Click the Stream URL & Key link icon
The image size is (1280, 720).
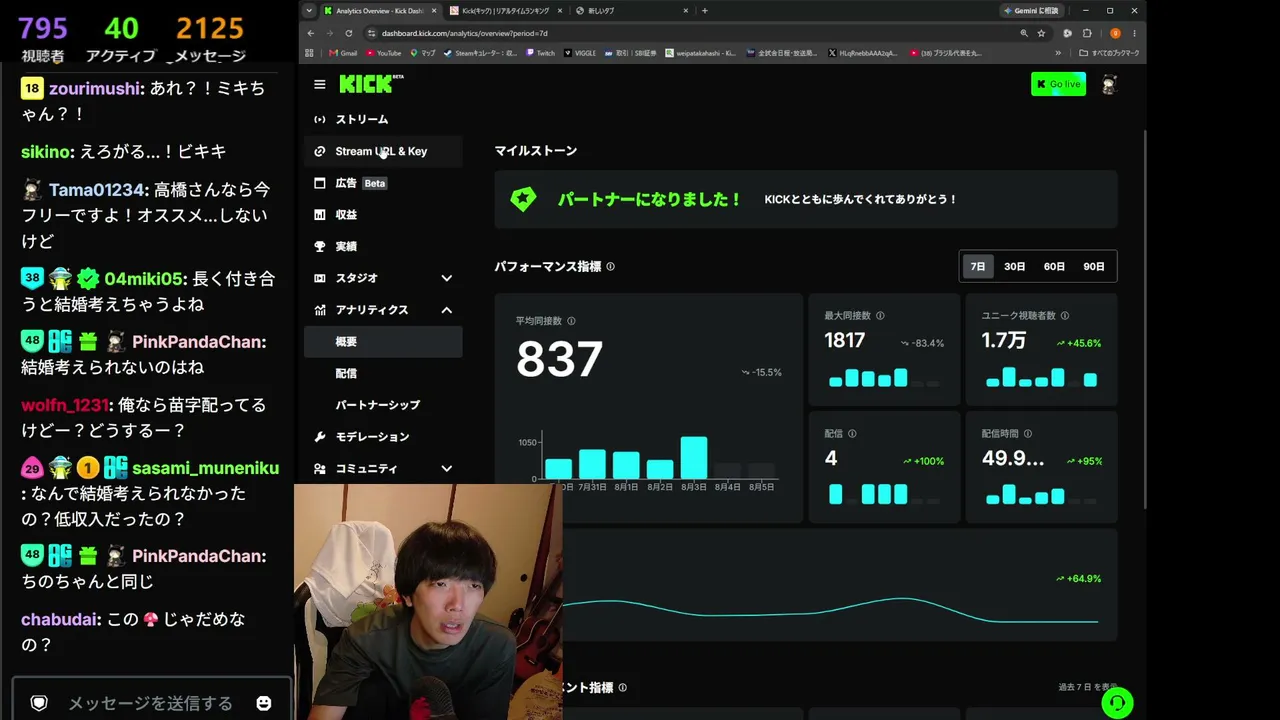(320, 152)
